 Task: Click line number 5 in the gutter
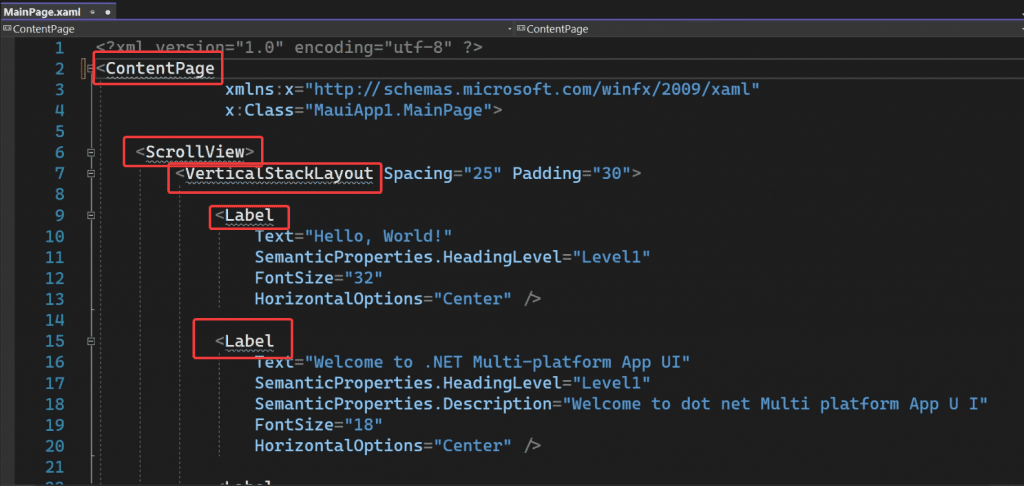[x=59, y=131]
